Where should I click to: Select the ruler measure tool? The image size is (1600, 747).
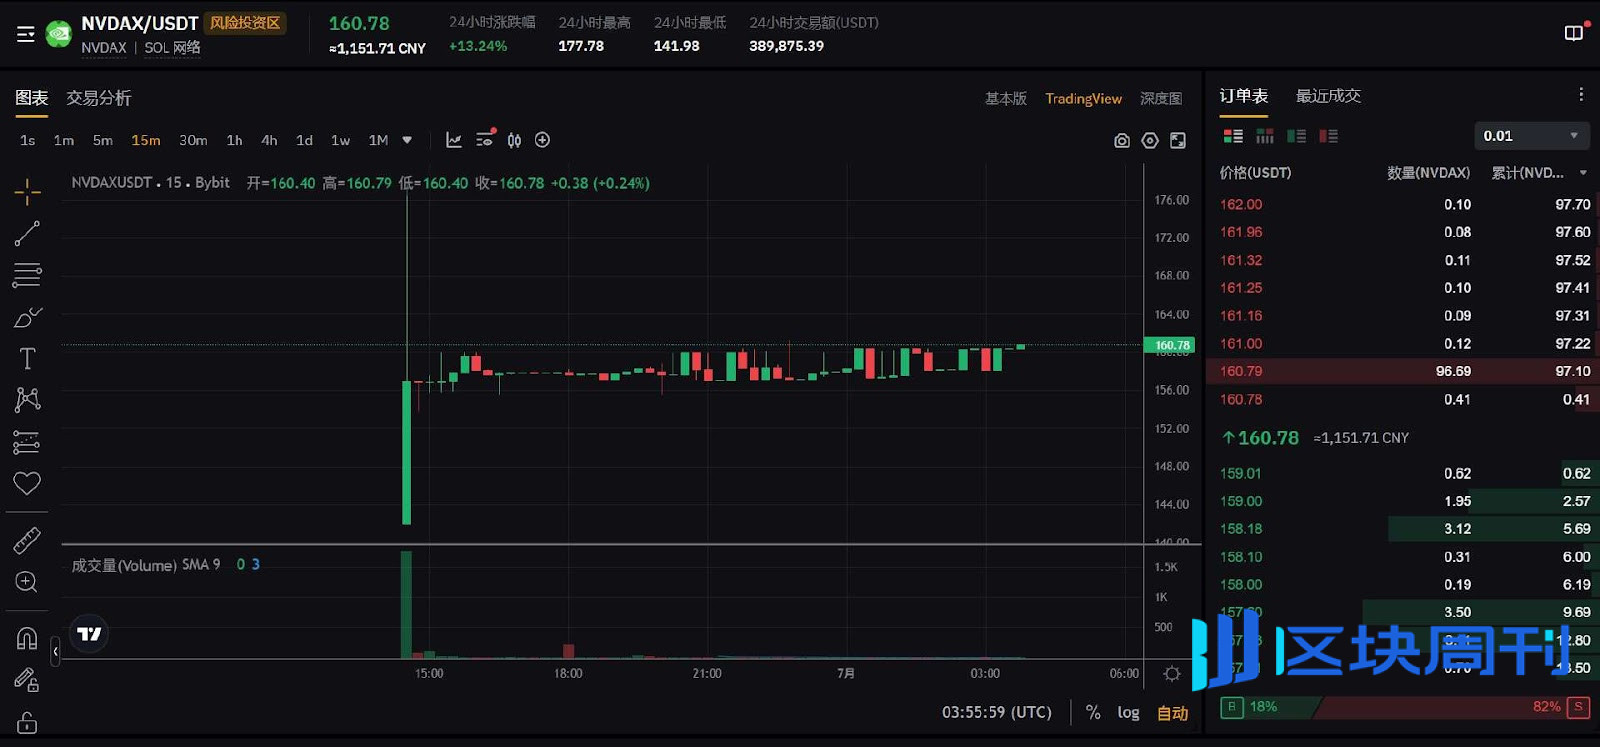click(27, 540)
